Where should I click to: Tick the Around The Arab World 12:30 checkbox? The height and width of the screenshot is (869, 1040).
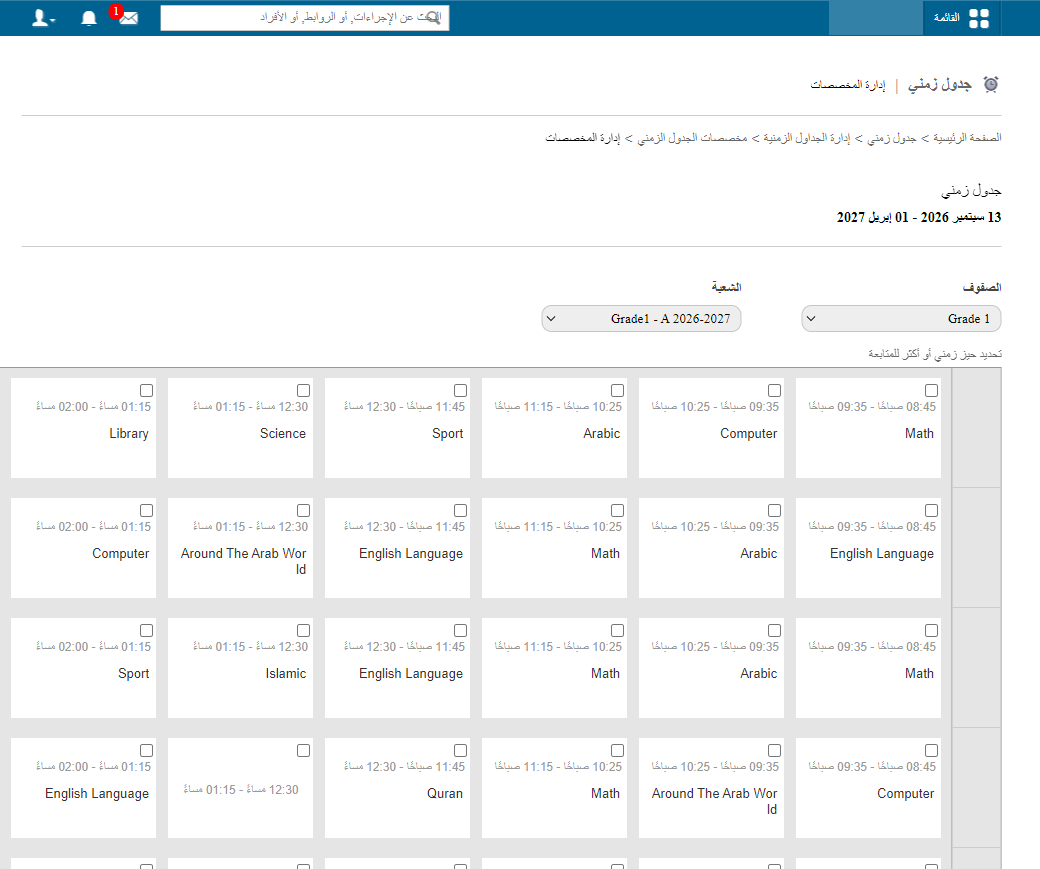tap(304, 511)
